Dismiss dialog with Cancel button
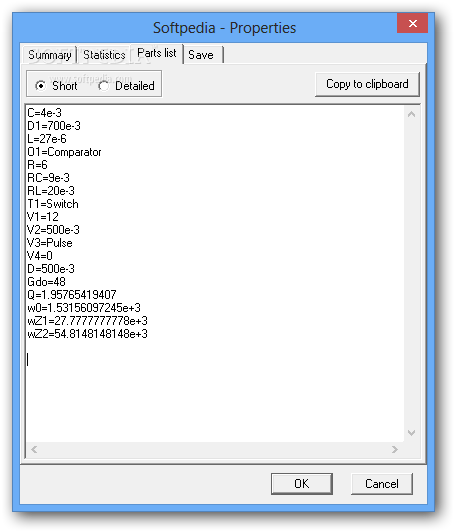The image size is (455, 532). click(x=382, y=483)
